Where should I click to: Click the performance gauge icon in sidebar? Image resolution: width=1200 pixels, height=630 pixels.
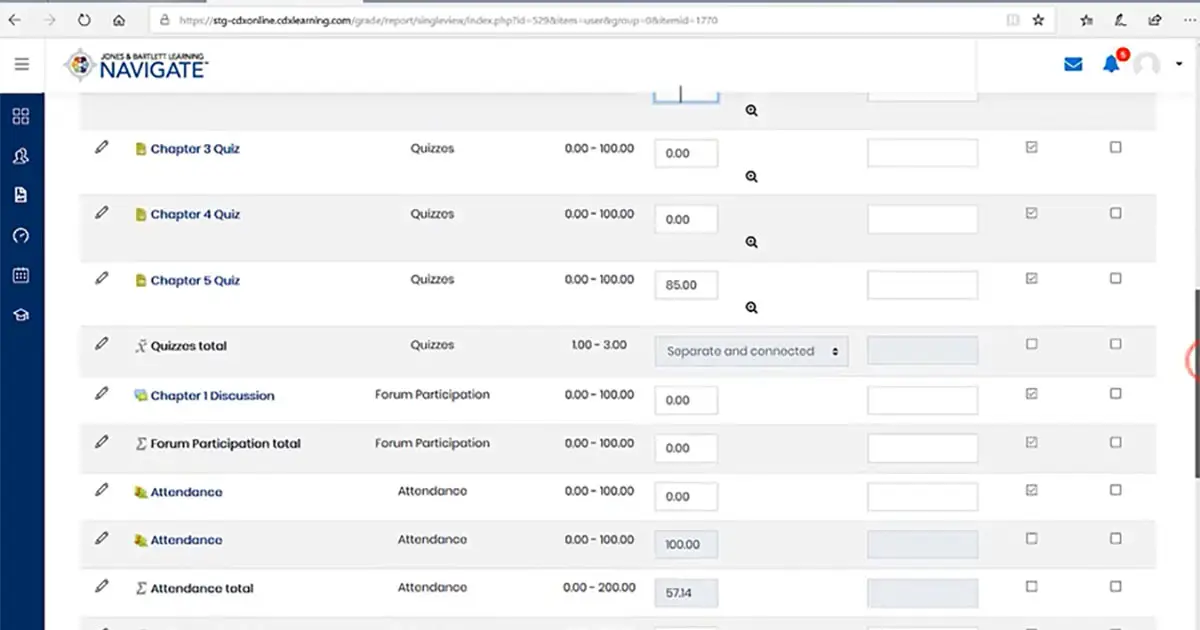point(21,235)
